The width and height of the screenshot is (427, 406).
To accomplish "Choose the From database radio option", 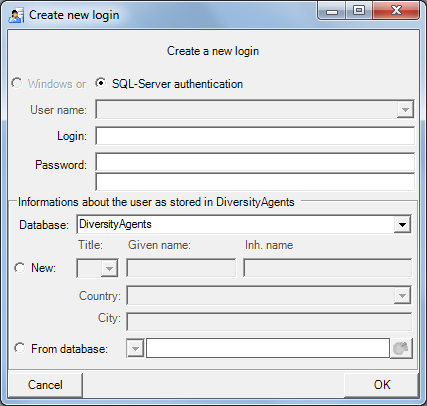I will click(20, 348).
